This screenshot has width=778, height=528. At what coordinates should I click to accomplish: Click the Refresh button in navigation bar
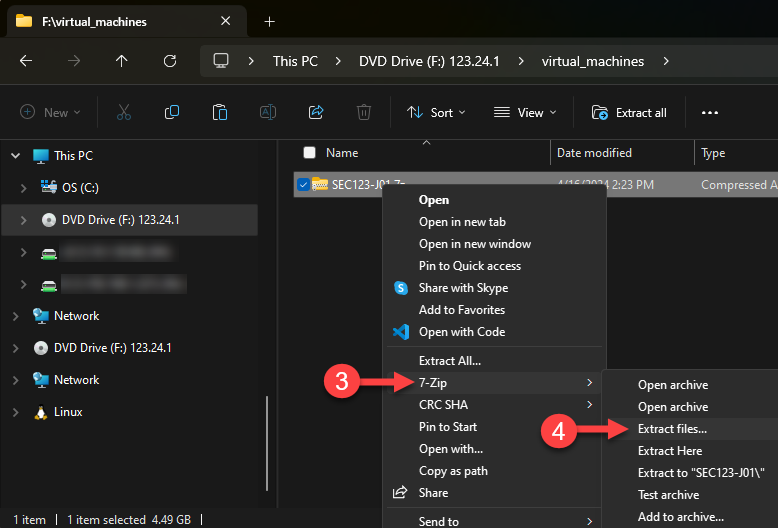(170, 61)
